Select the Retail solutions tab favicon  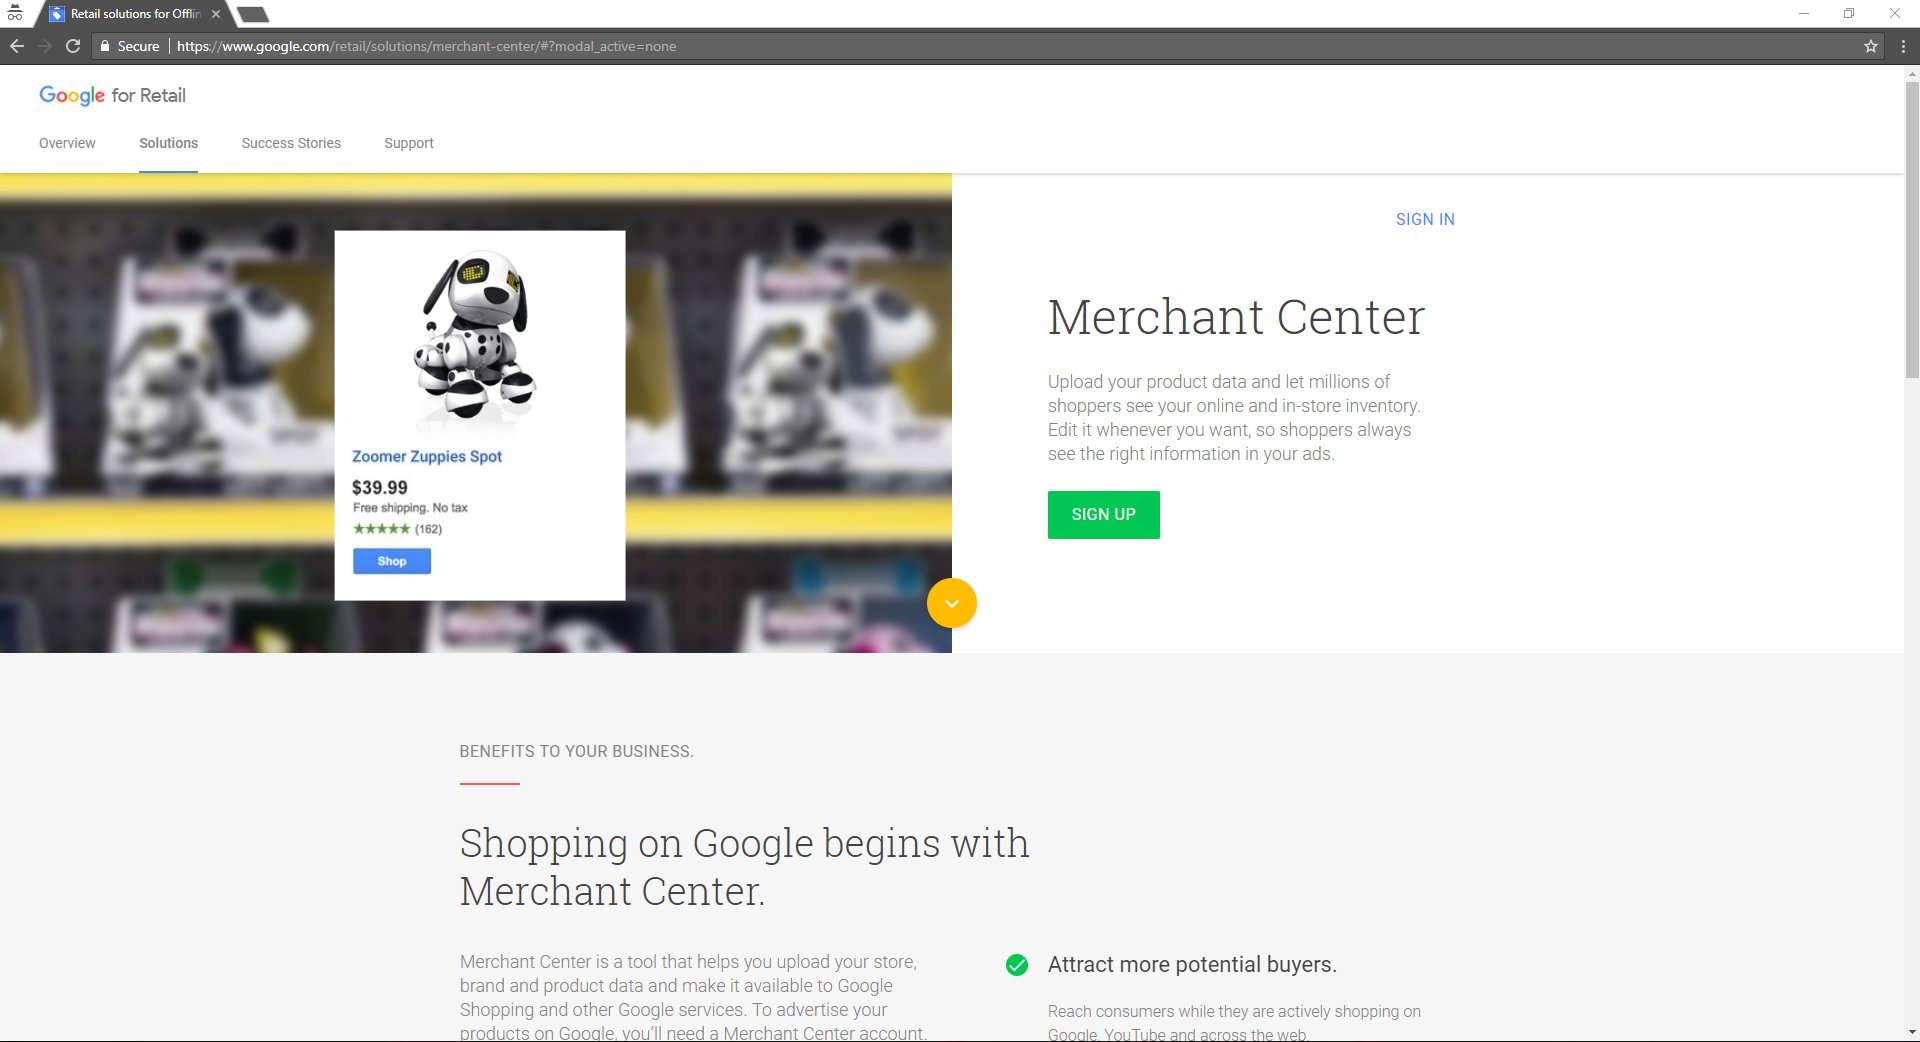pyautogui.click(x=57, y=14)
